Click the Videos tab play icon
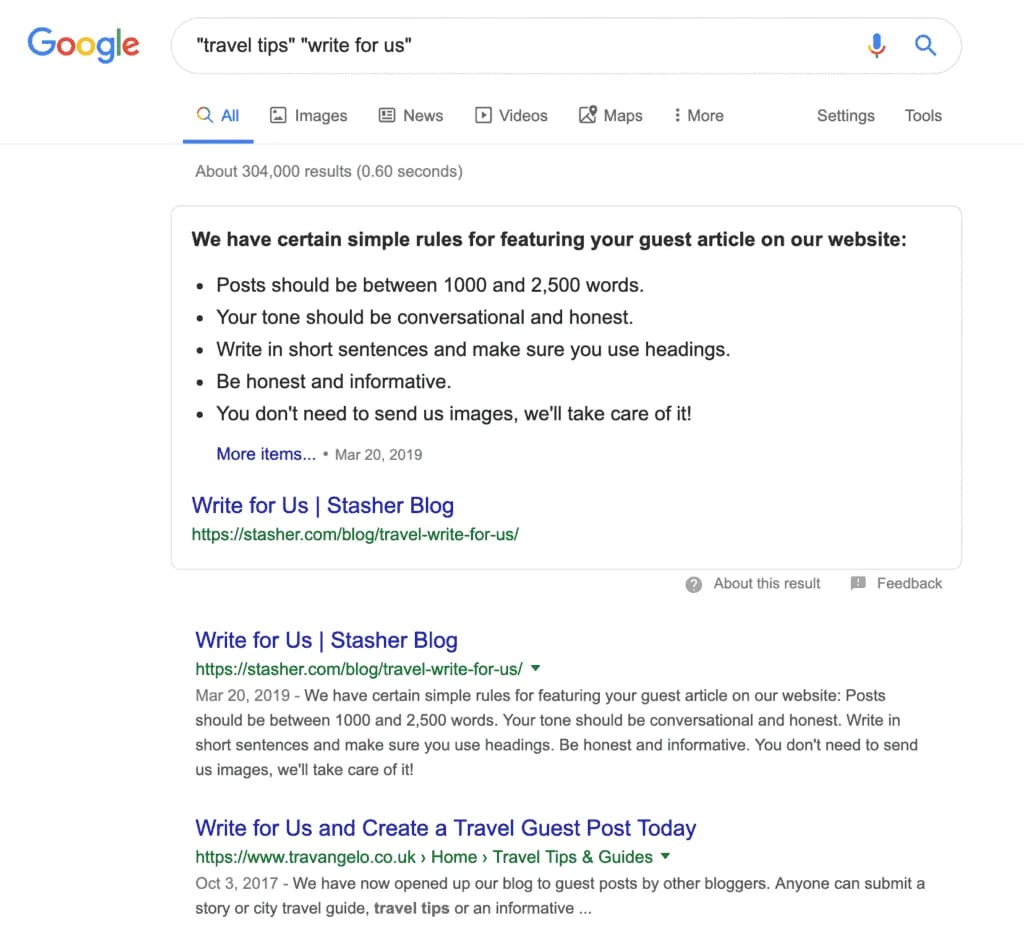 (x=483, y=115)
